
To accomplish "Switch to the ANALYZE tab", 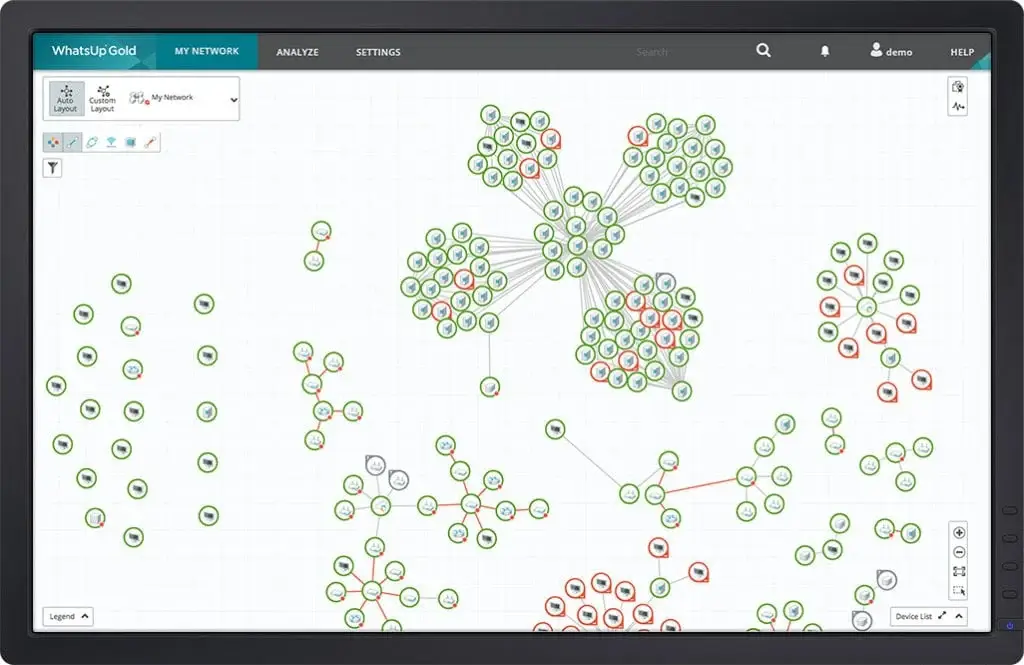I will (x=297, y=51).
